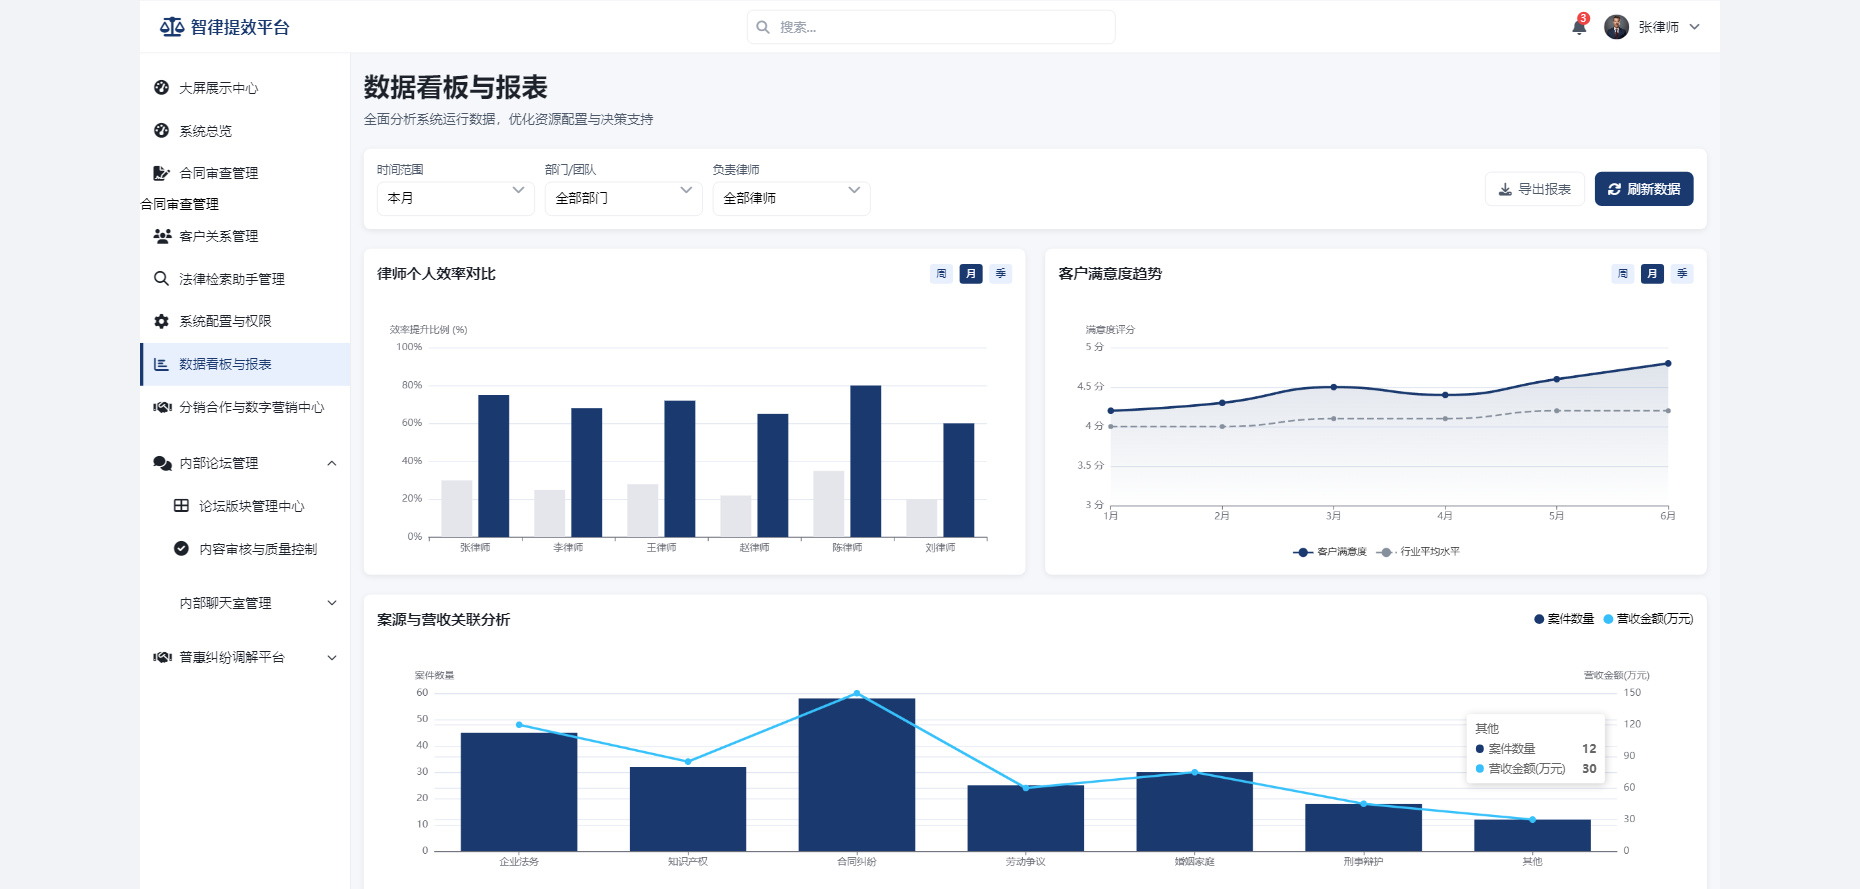Open the notification bell with badge
Image resolution: width=1860 pixels, height=889 pixels.
(x=1579, y=27)
